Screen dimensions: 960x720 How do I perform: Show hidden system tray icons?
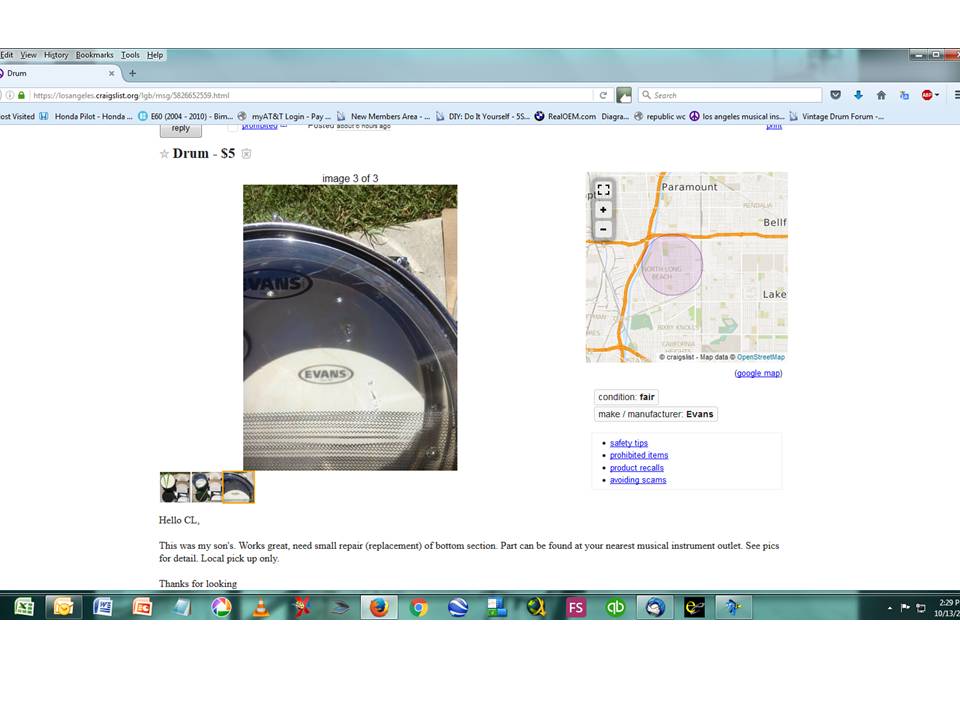coord(889,607)
